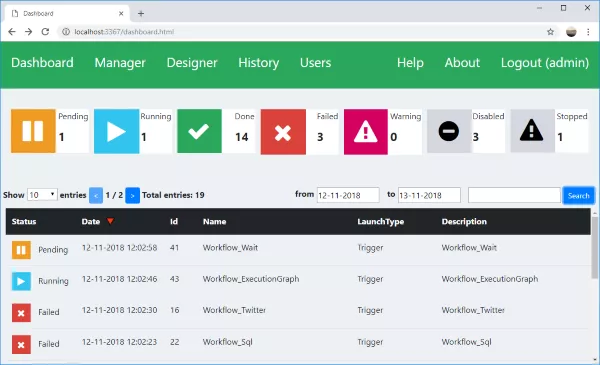Click the browser forward arrow

coord(29,32)
